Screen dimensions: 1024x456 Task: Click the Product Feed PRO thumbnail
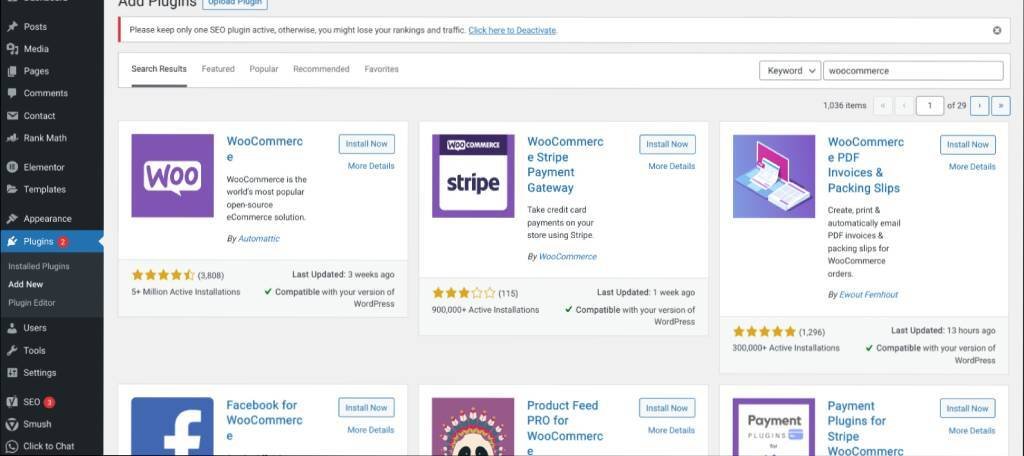coord(473,427)
